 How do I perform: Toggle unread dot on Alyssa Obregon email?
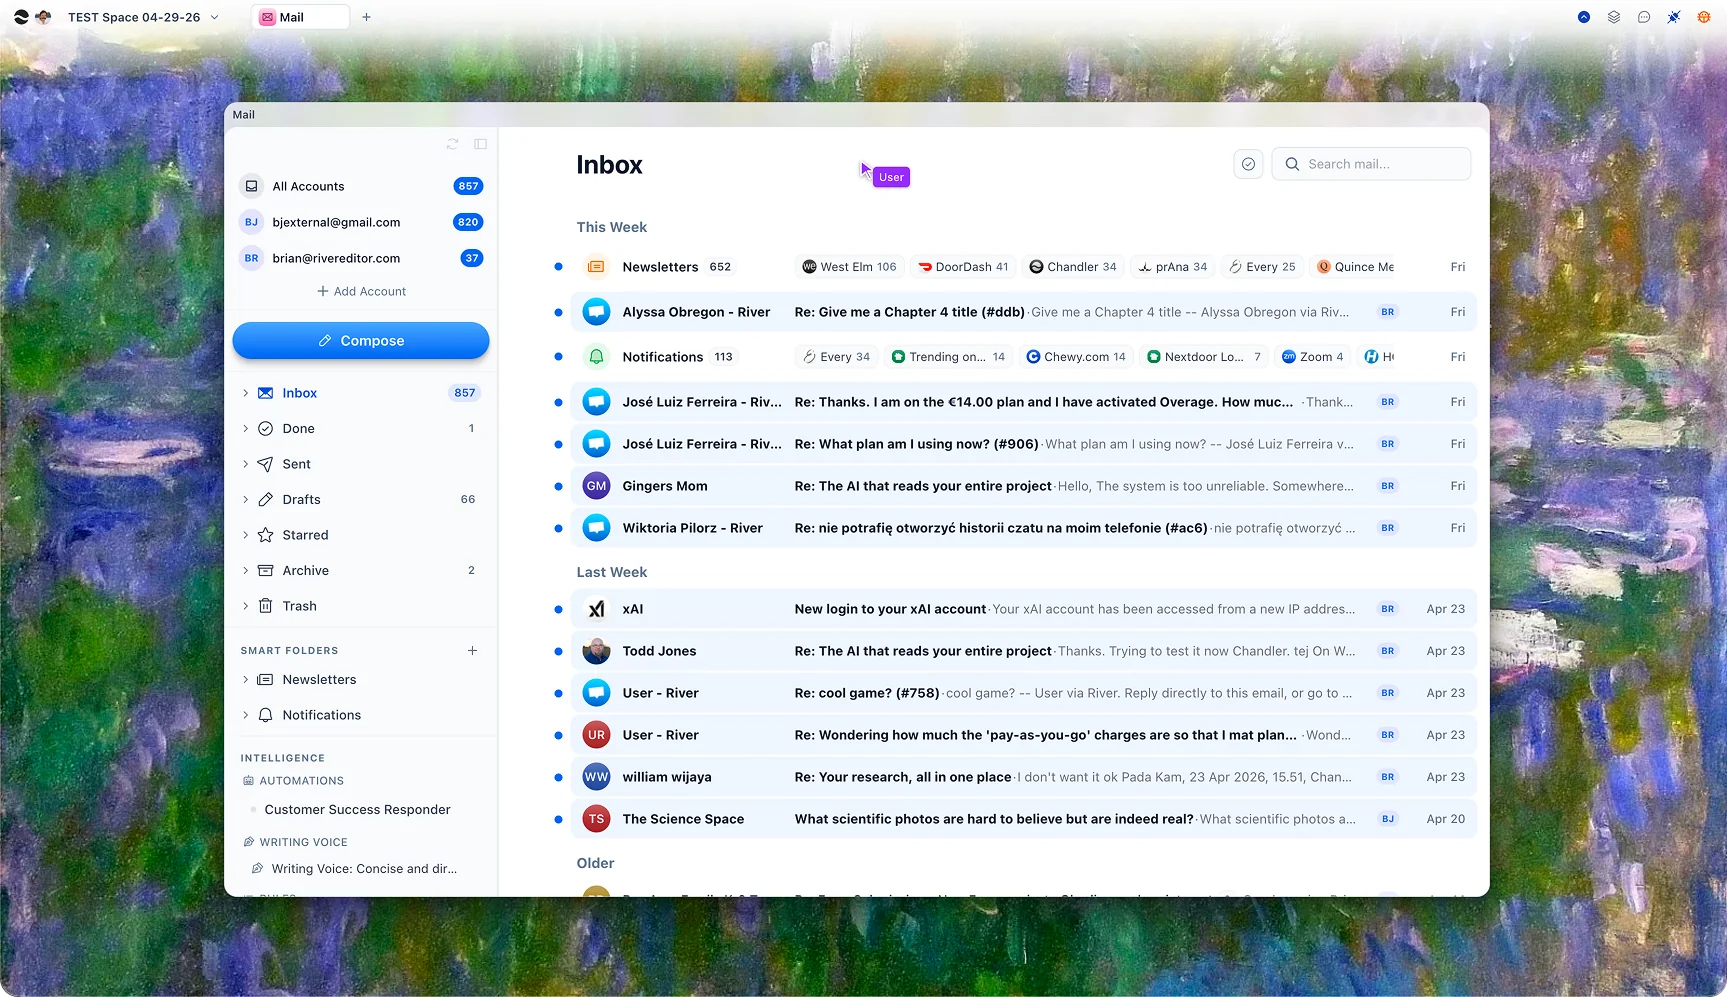pos(558,312)
